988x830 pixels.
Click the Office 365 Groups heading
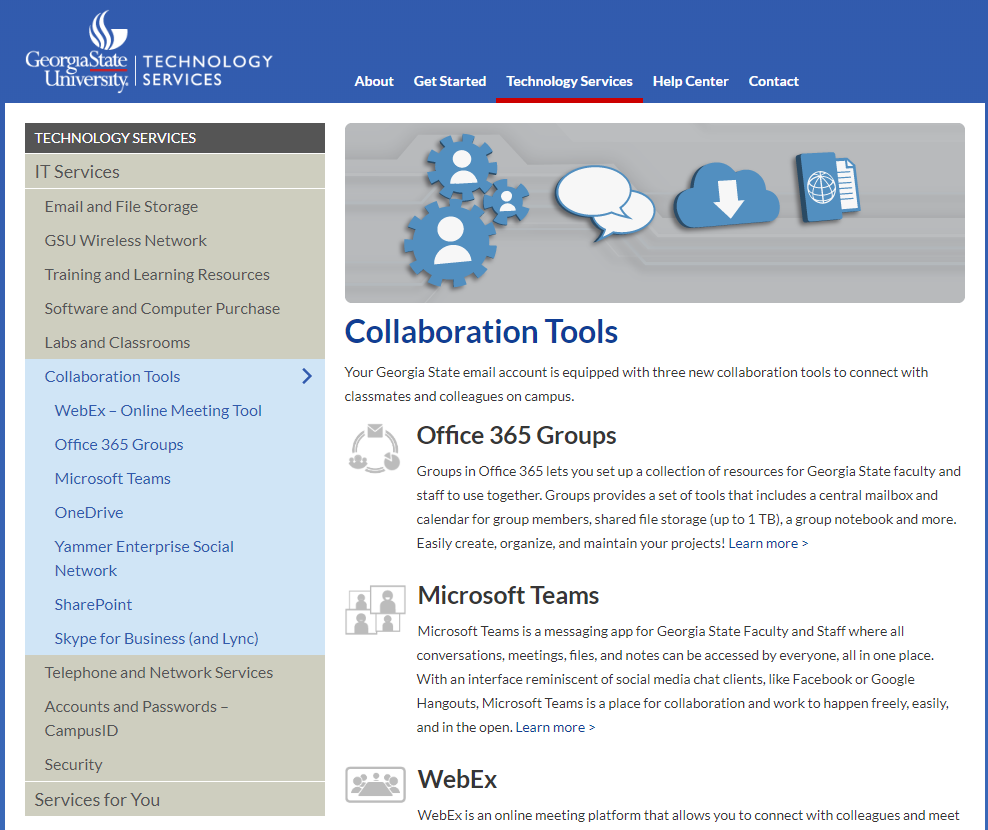tap(516, 435)
